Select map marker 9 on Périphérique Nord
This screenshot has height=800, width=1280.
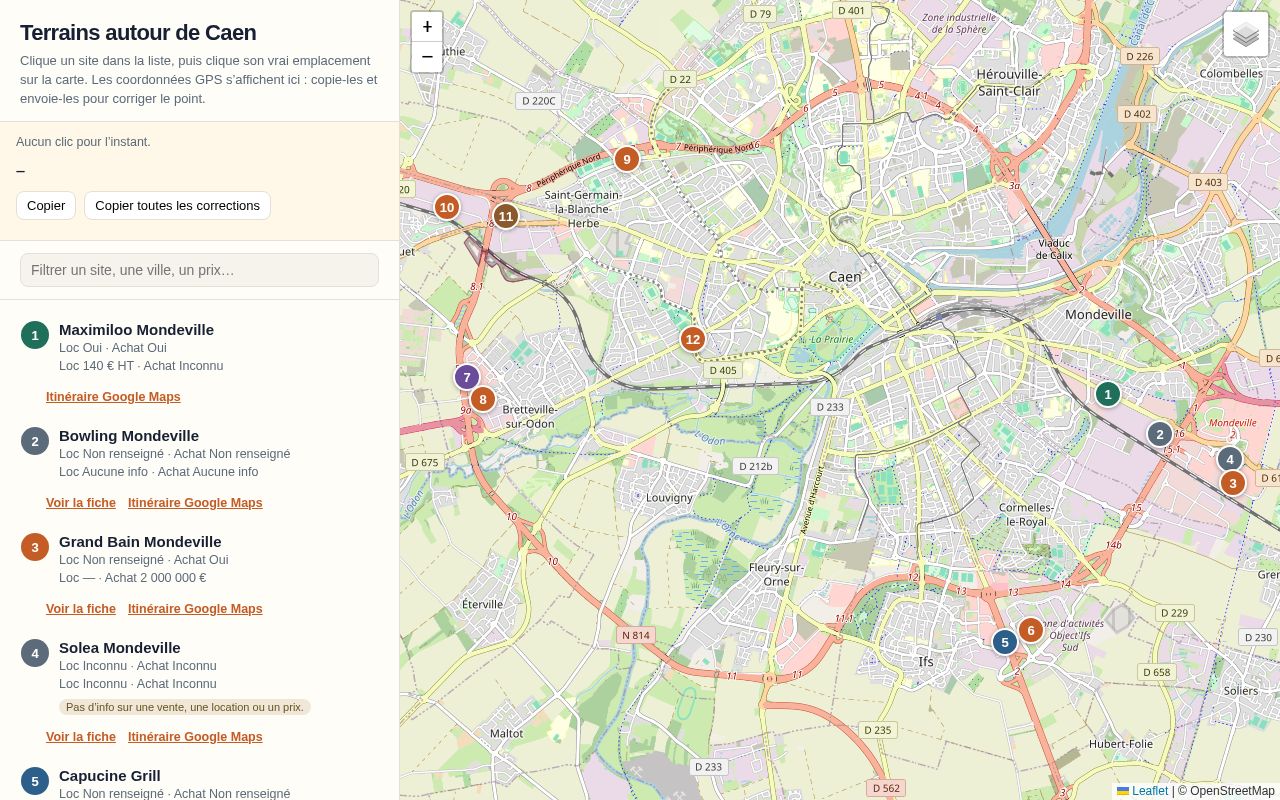[626, 158]
